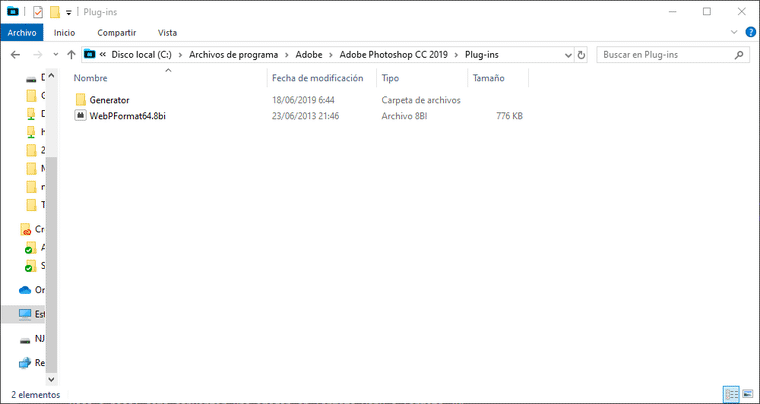Click the quick access New folder icon
This screenshot has width=760, height=404.
point(55,12)
